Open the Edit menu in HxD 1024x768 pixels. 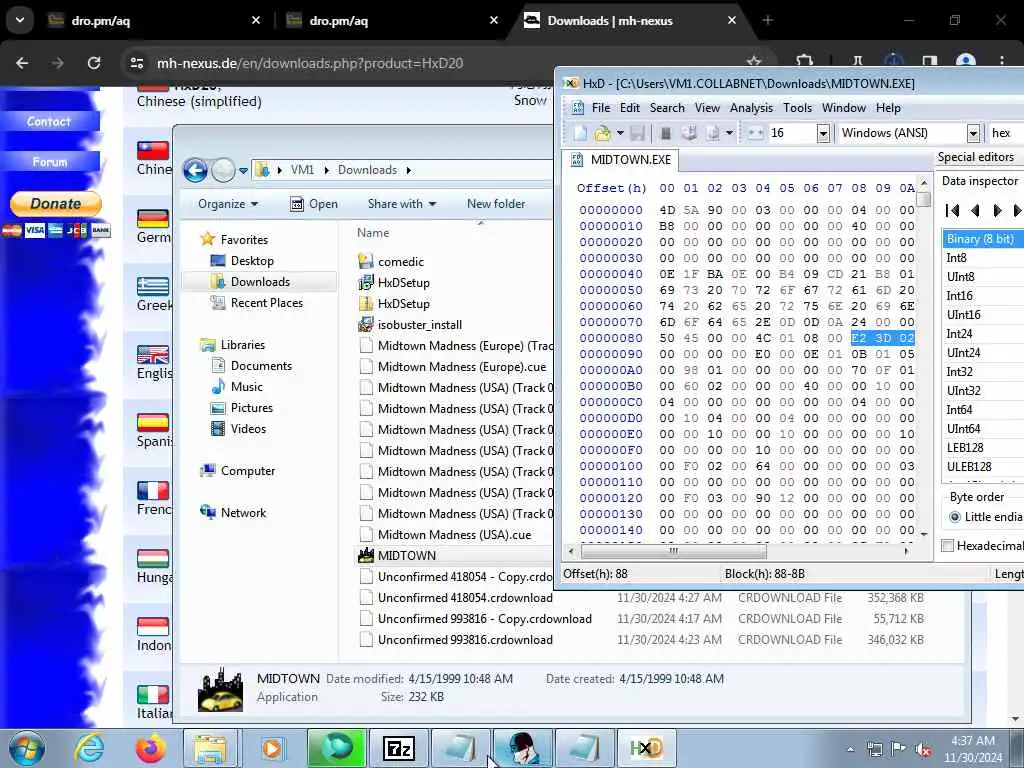630,108
